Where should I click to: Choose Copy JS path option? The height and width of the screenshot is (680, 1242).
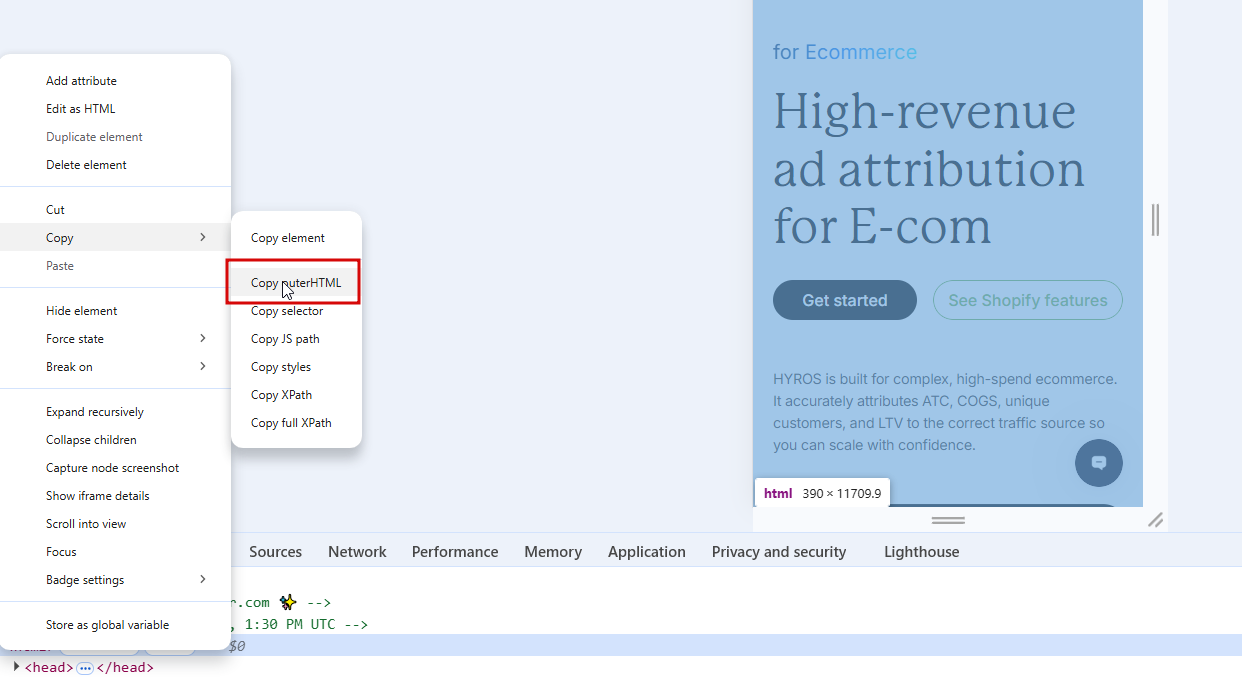tap(285, 339)
